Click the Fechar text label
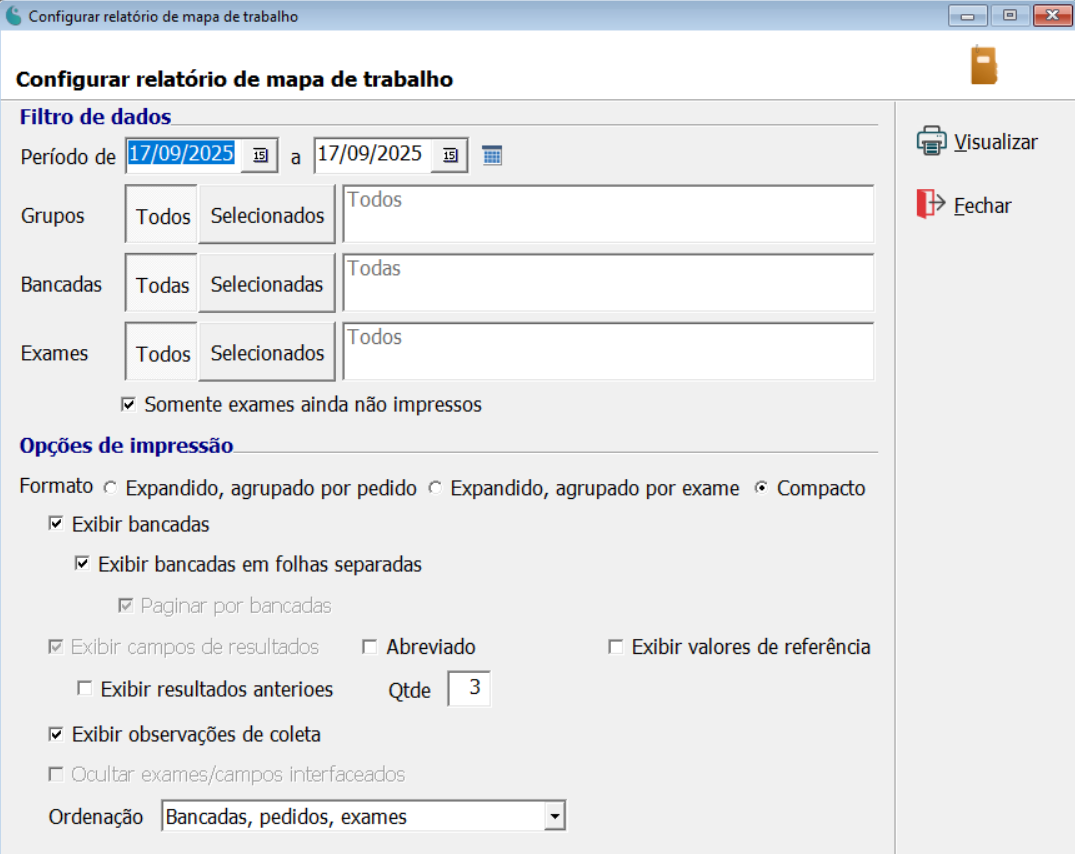The image size is (1075, 854). click(x=982, y=206)
